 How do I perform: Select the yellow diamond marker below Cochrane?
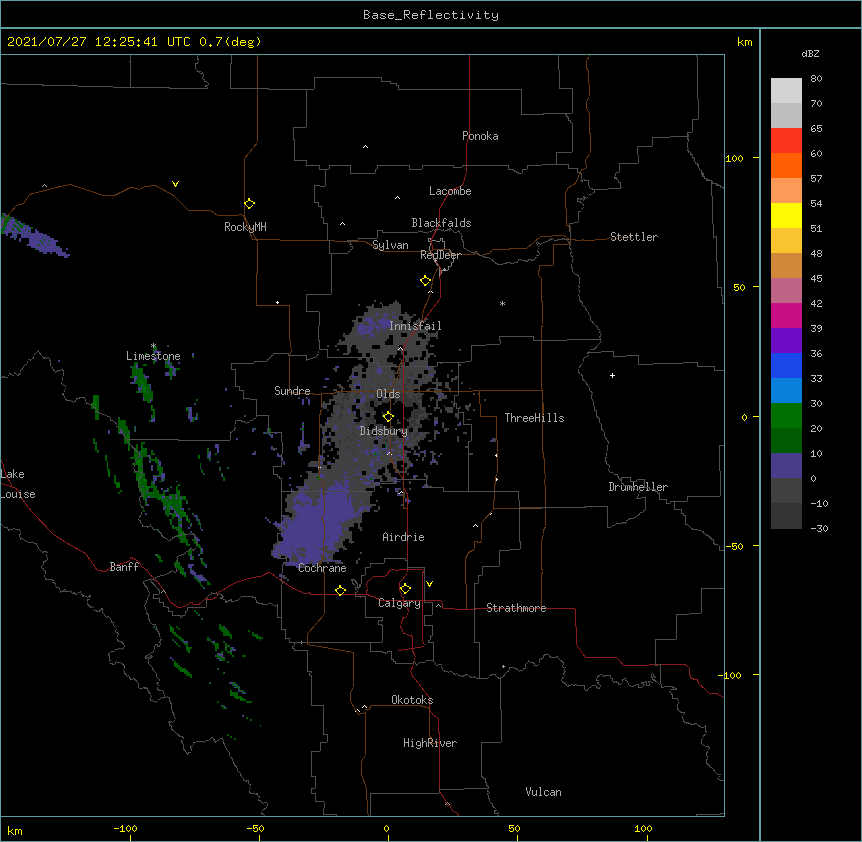(340, 590)
